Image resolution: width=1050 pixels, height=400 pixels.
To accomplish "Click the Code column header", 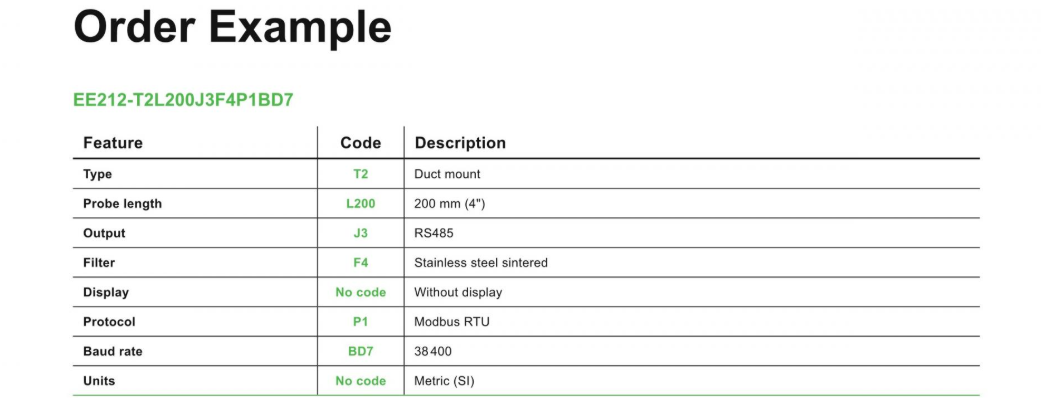I will (360, 143).
